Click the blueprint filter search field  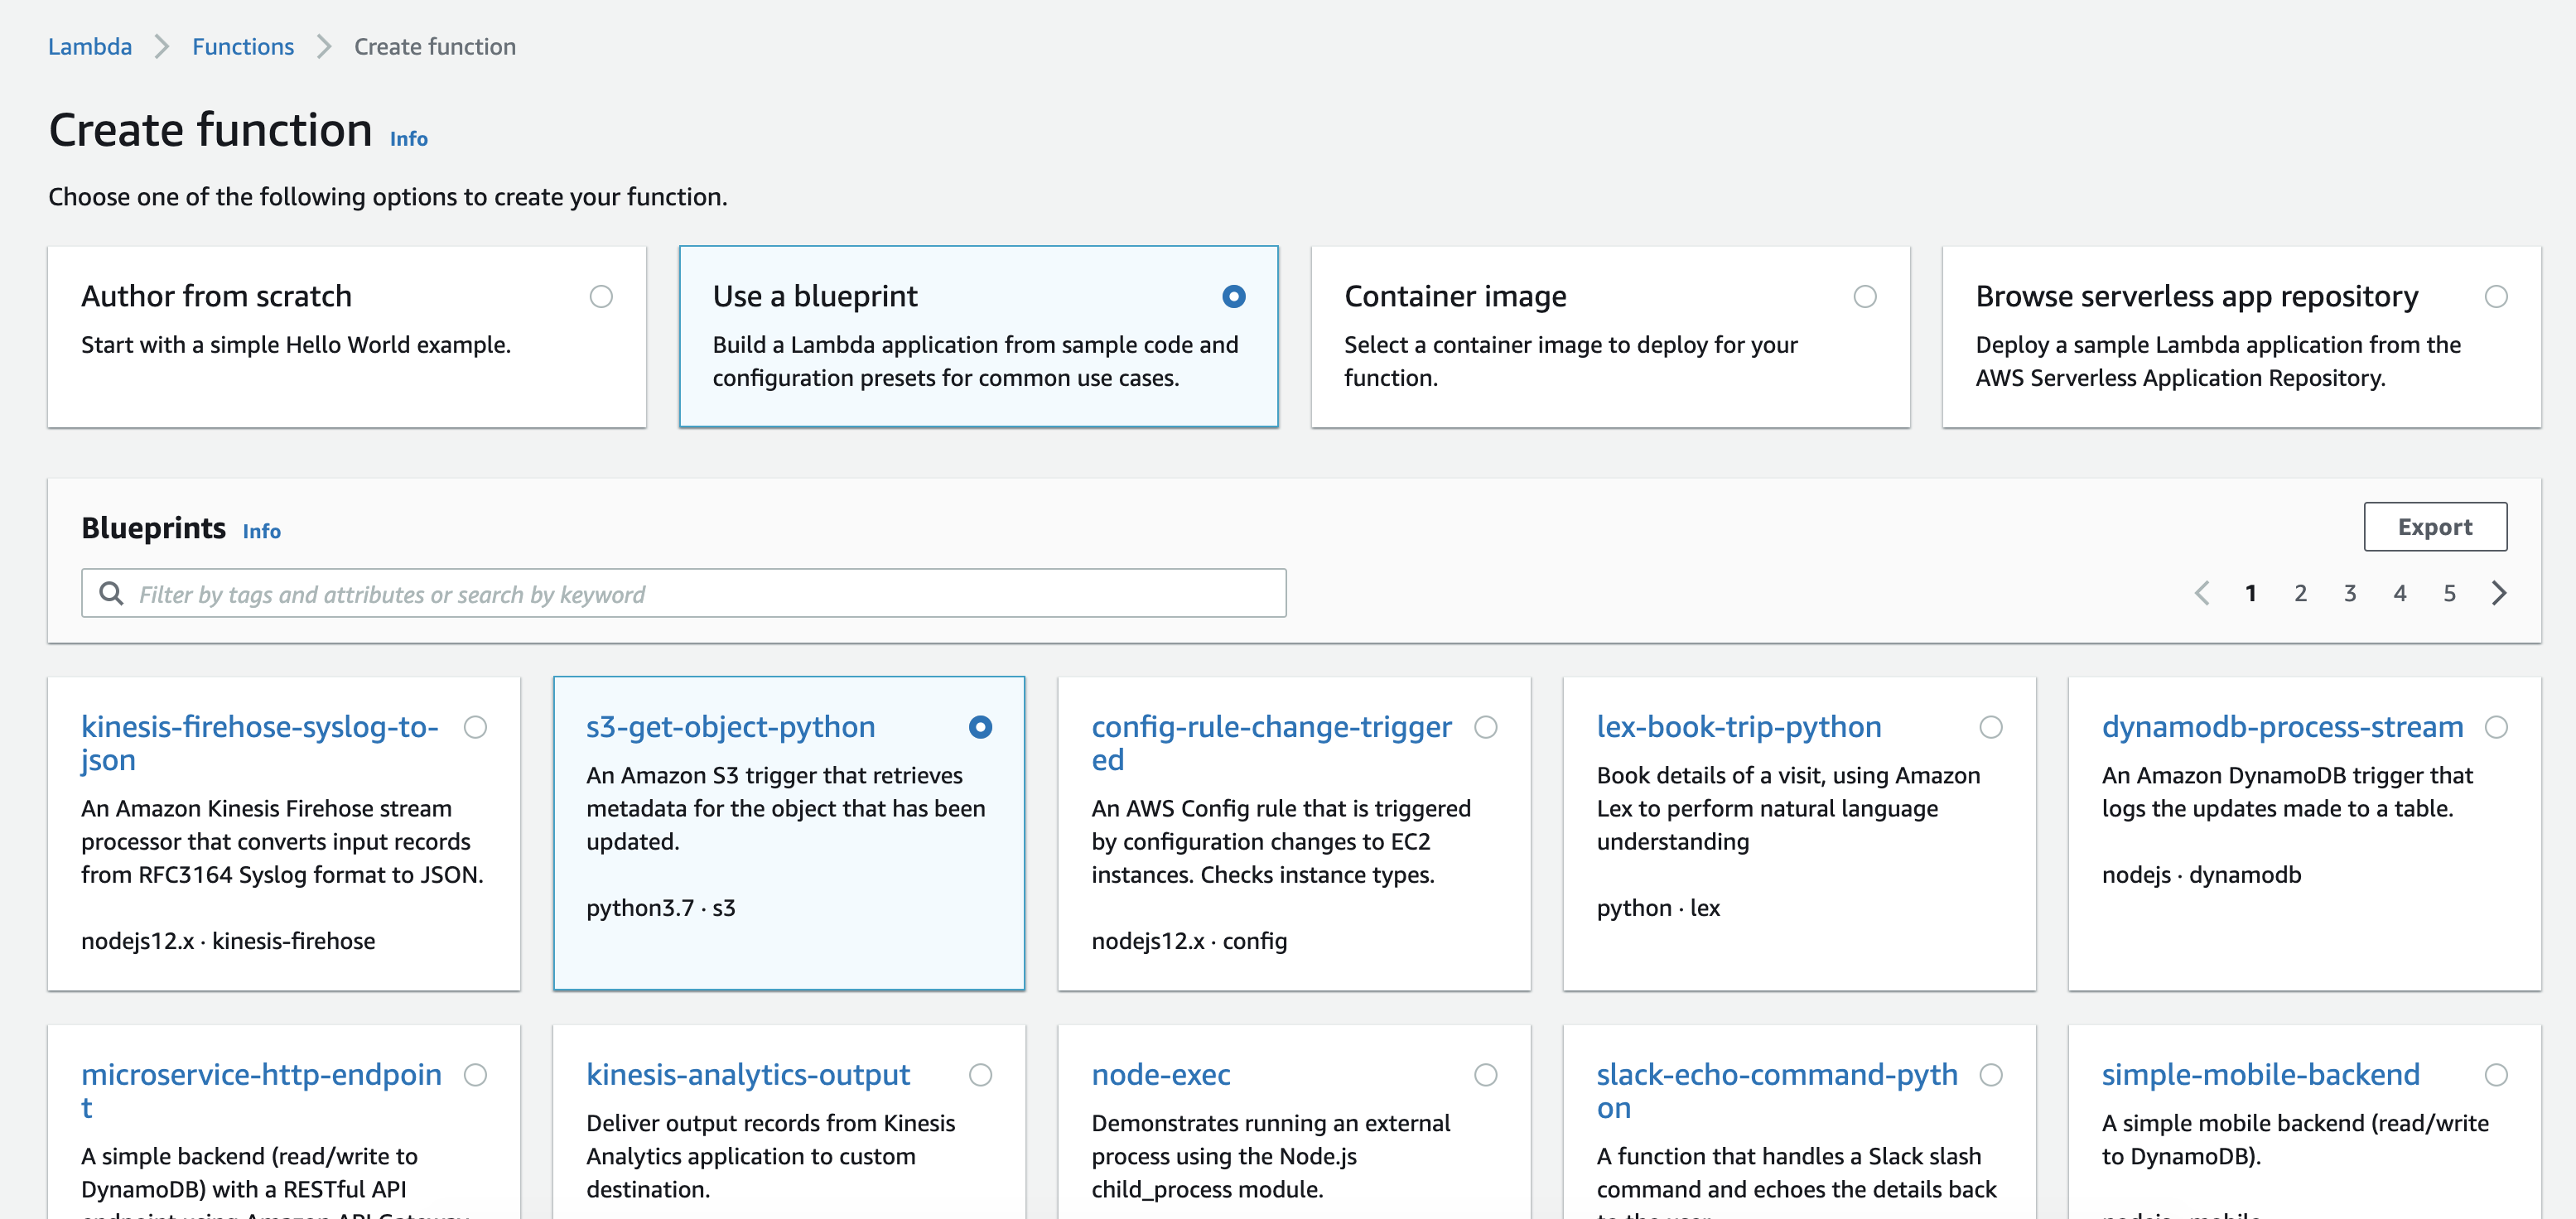click(x=700, y=594)
